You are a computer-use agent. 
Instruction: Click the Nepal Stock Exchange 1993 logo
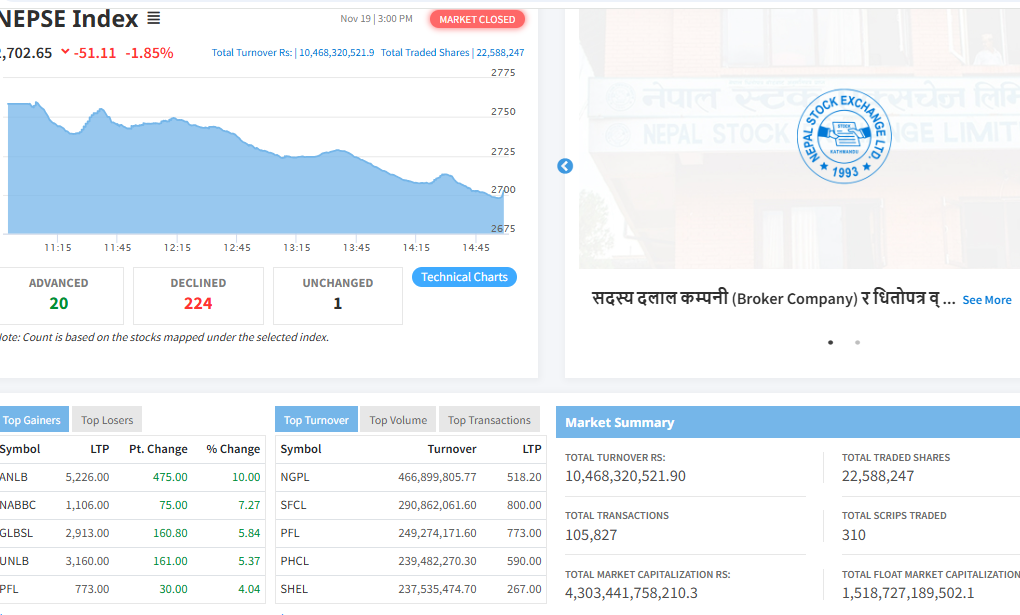(844, 136)
